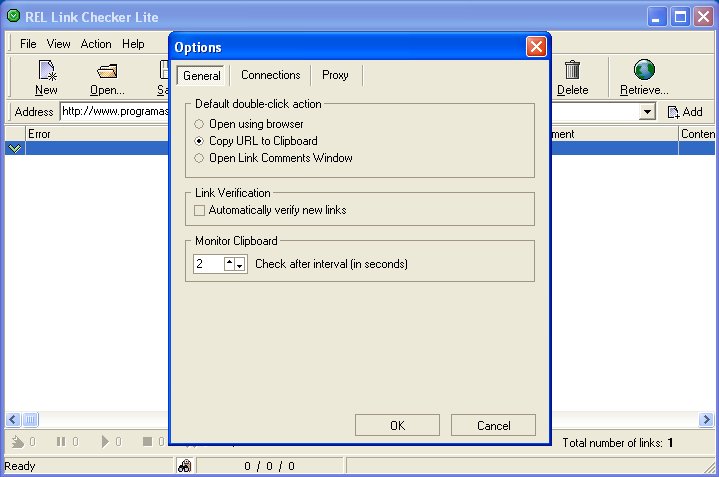Open the Help menu
The image size is (719, 477).
click(133, 44)
